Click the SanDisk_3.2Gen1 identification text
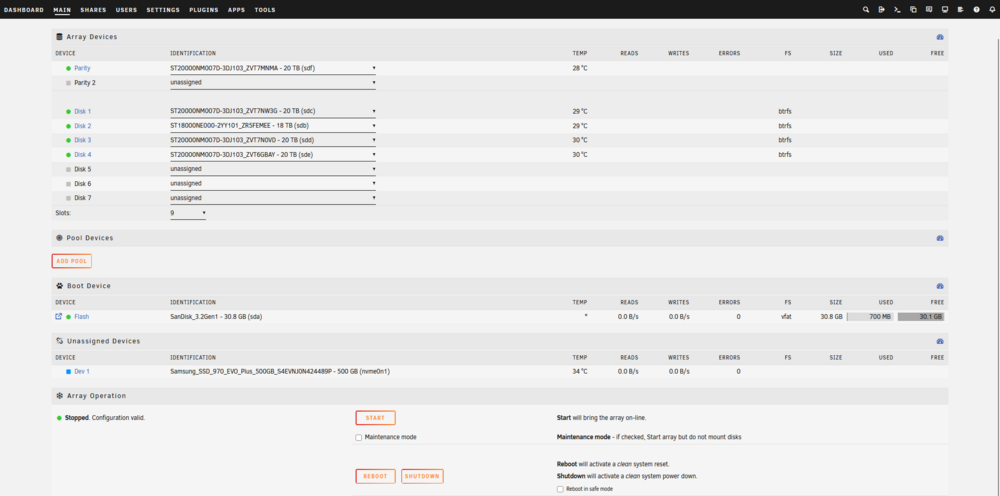This screenshot has height=496, width=1000. [x=216, y=317]
